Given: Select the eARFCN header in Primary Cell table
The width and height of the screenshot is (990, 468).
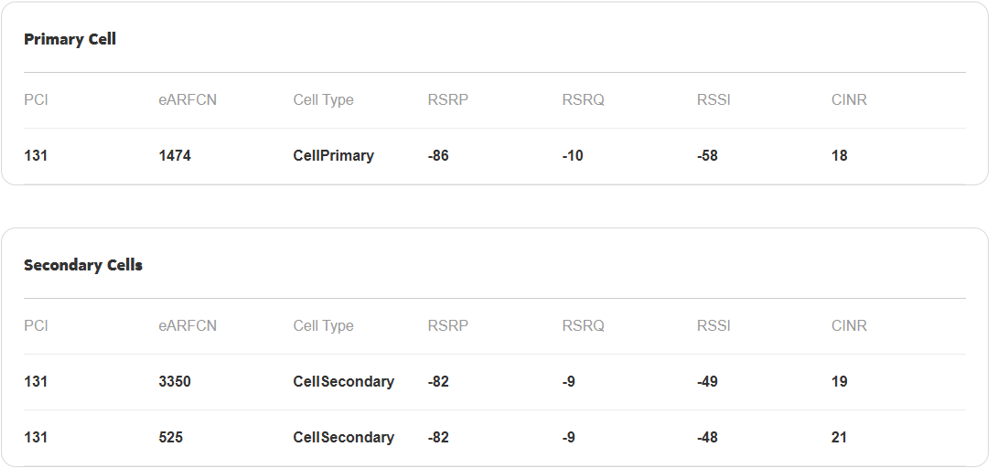Looking at the screenshot, I should [x=188, y=100].
